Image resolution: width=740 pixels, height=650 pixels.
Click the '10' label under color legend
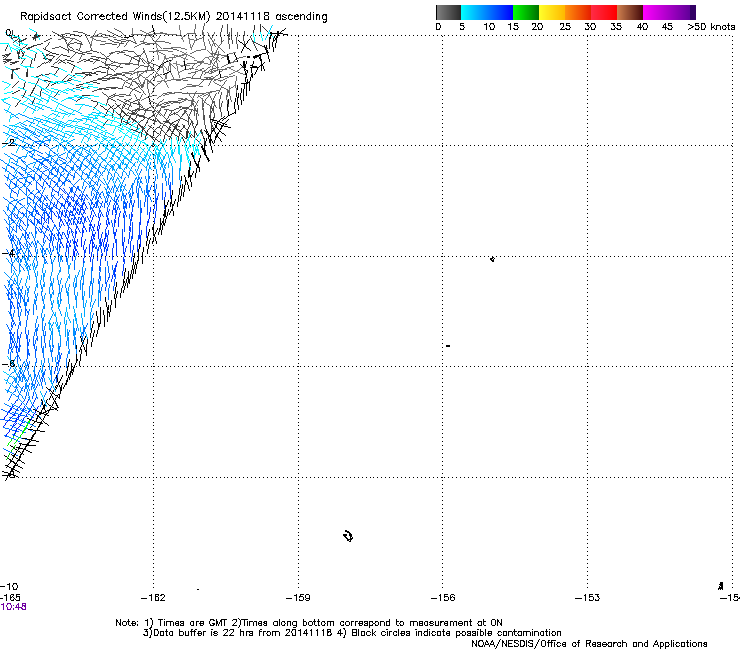pos(489,27)
